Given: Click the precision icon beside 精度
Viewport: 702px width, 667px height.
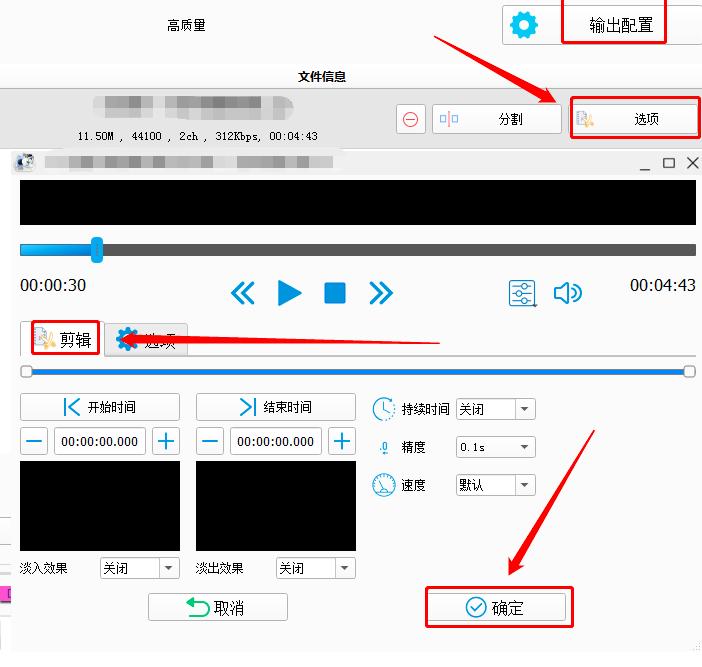Looking at the screenshot, I should pos(384,447).
